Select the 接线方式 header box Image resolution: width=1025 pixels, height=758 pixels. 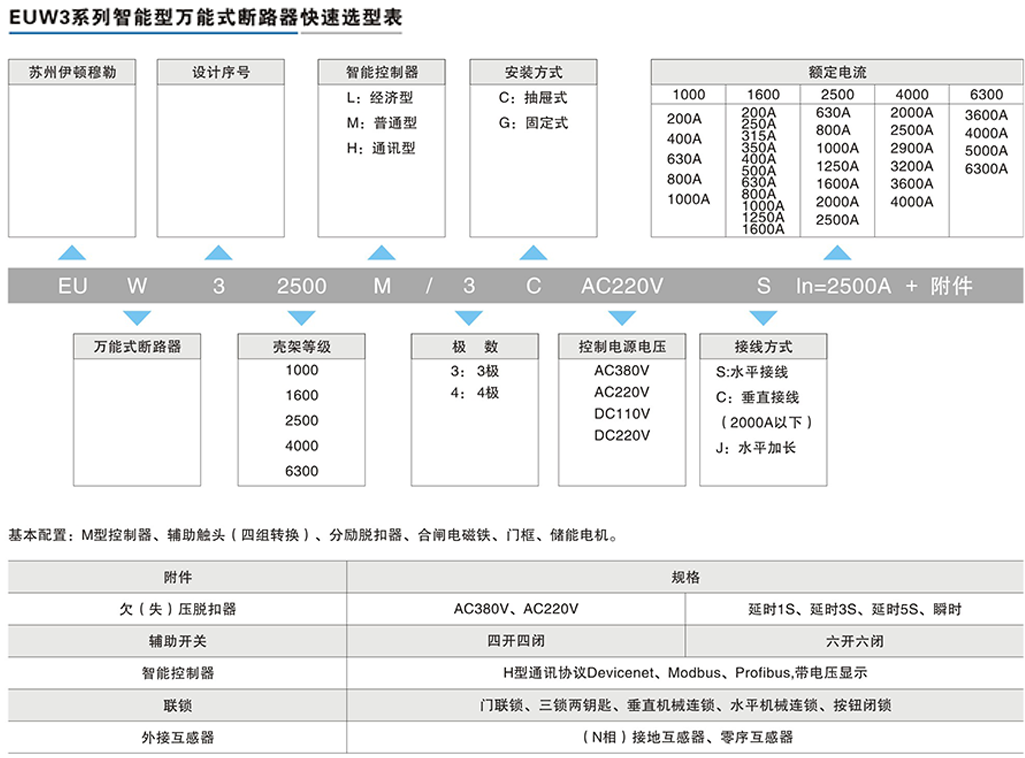[x=764, y=346]
